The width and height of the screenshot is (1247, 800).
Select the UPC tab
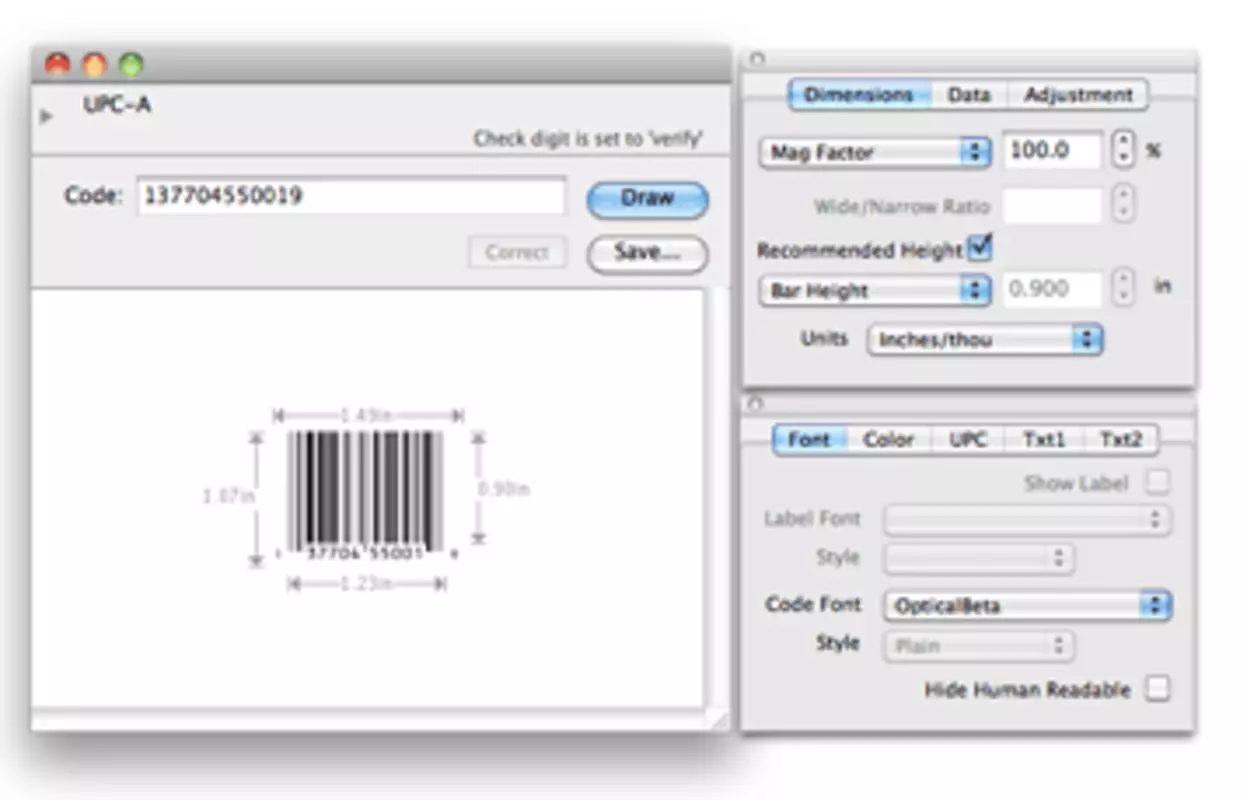967,439
